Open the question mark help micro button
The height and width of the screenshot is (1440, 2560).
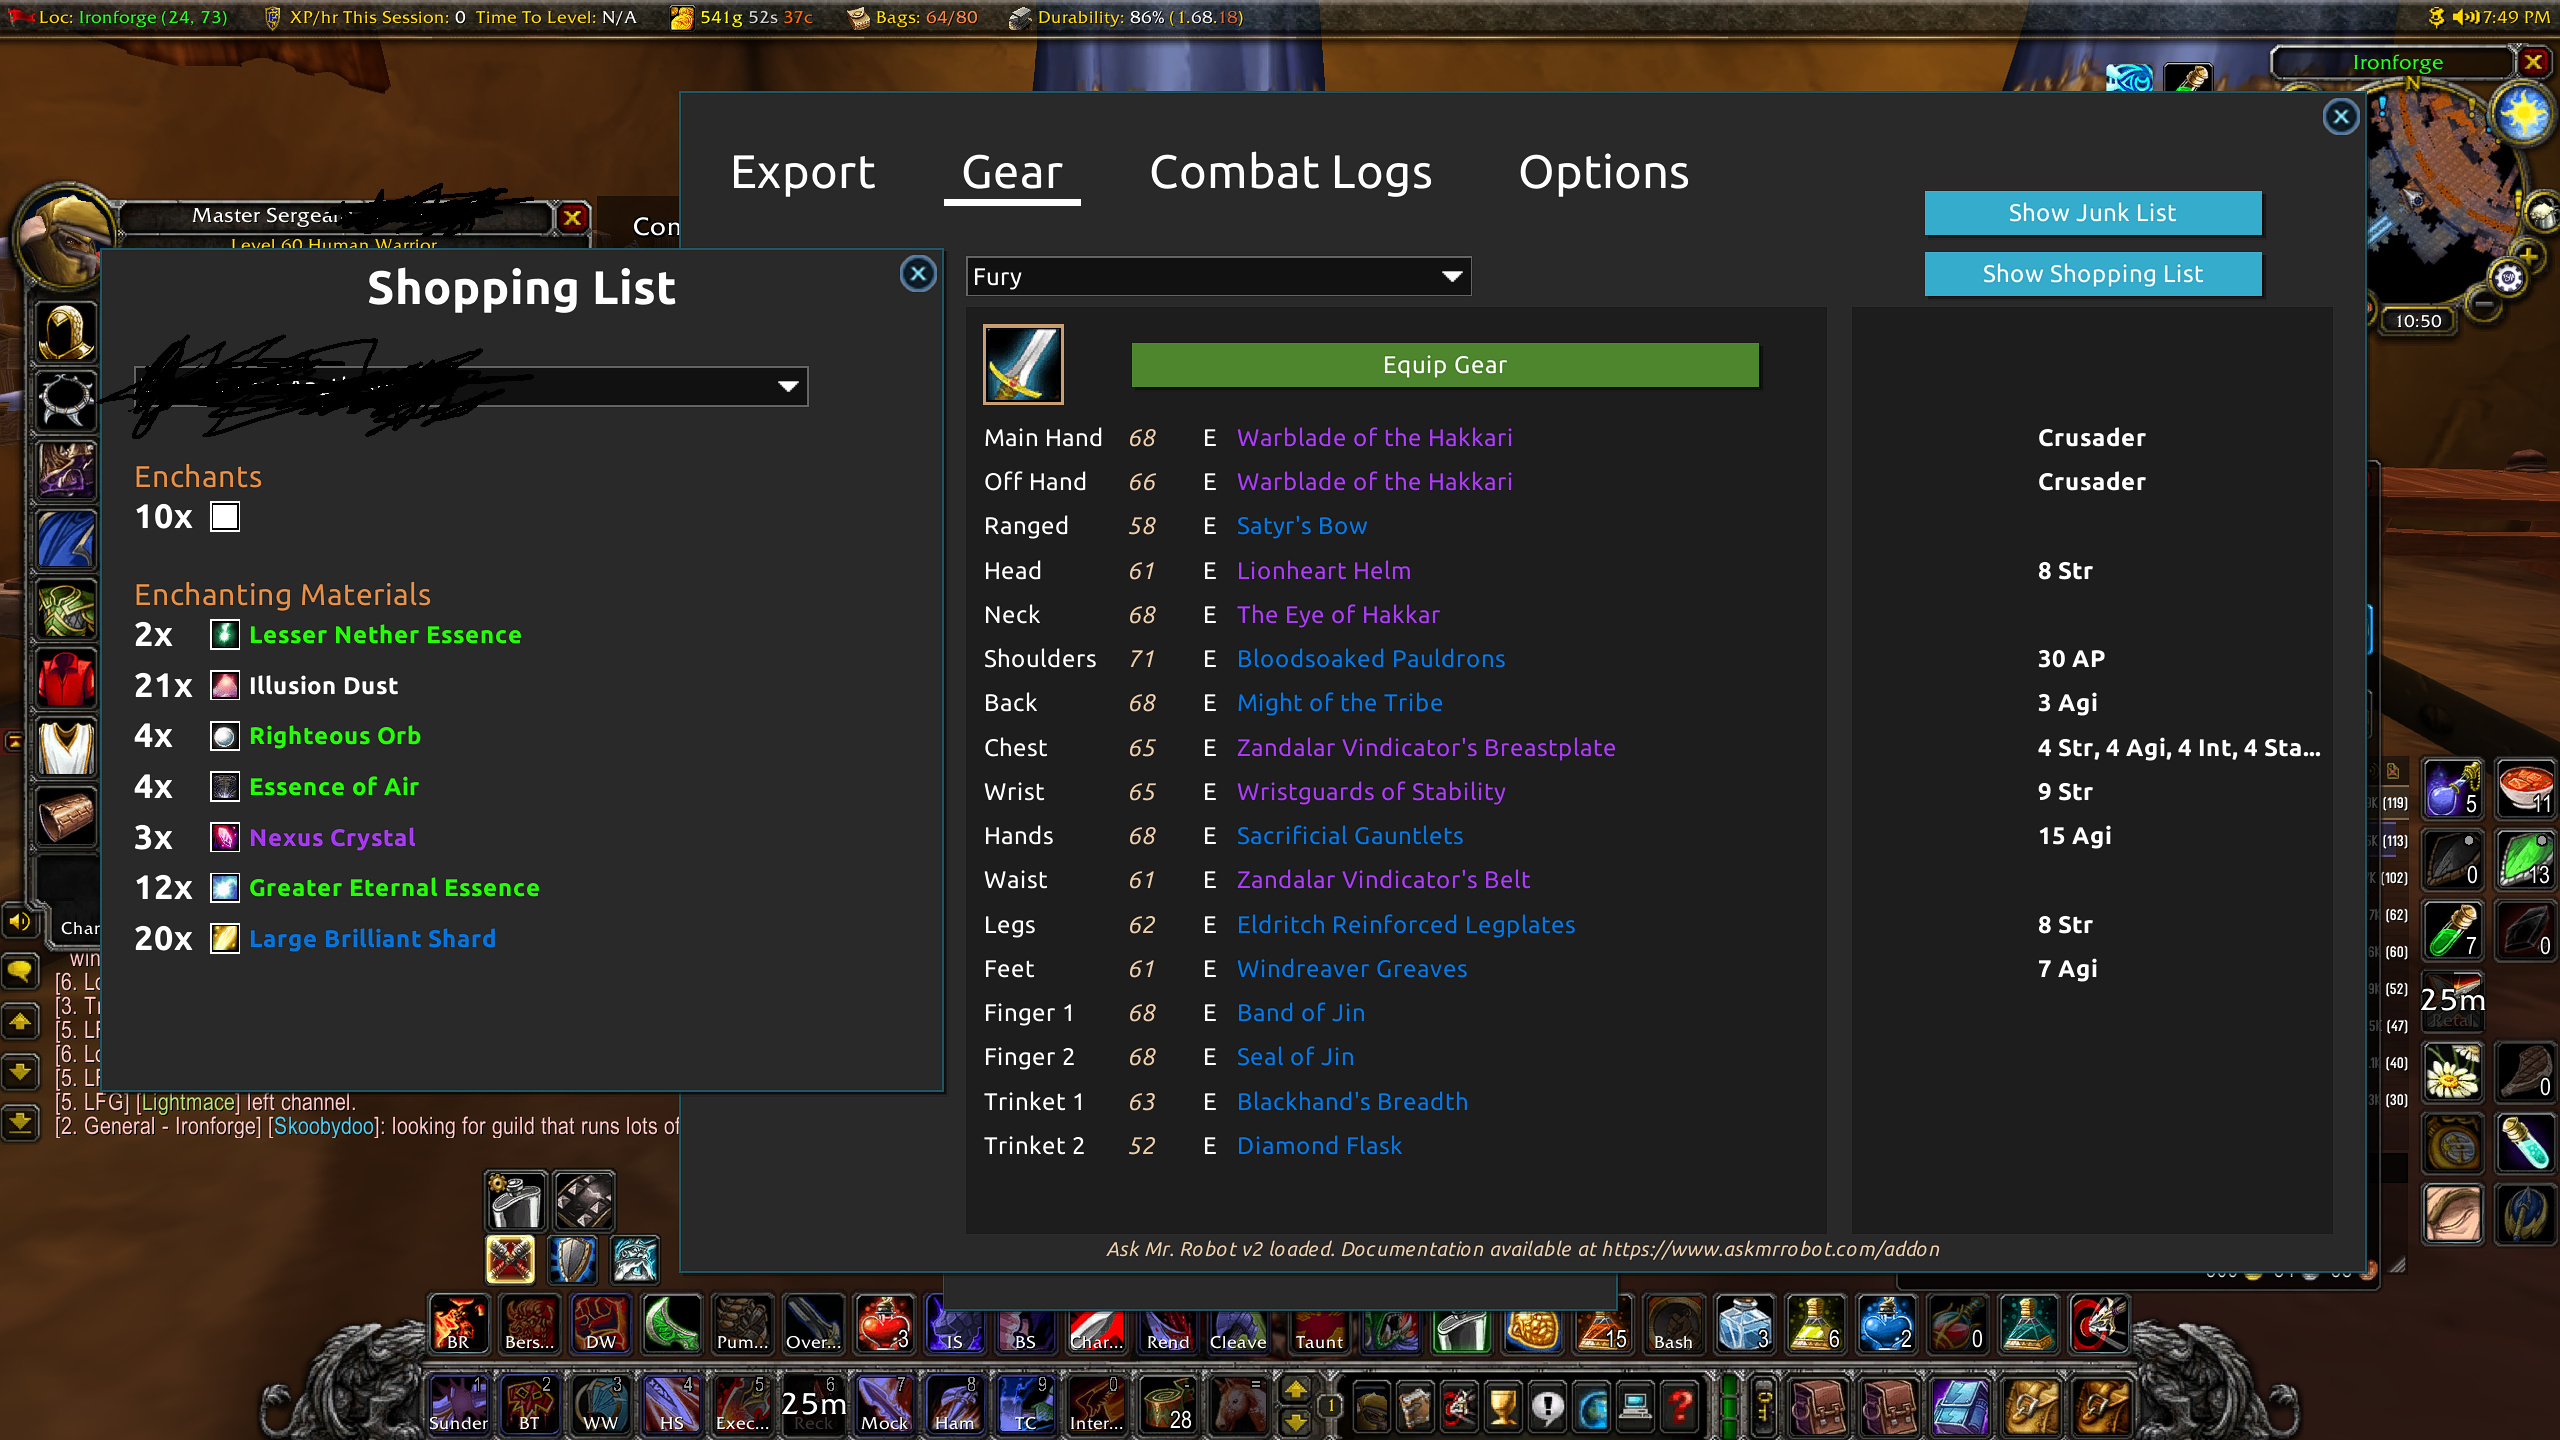click(1682, 1407)
